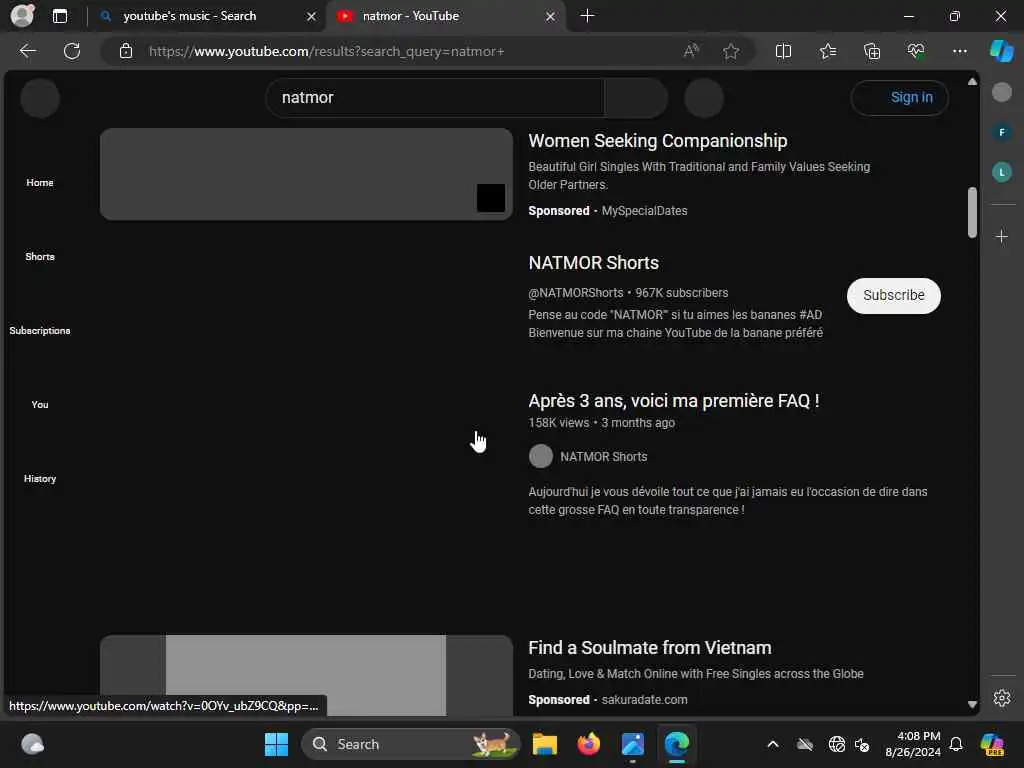Screen dimensions: 1024x768
Task: Click the muted volume tray icon
Action: [862, 744]
